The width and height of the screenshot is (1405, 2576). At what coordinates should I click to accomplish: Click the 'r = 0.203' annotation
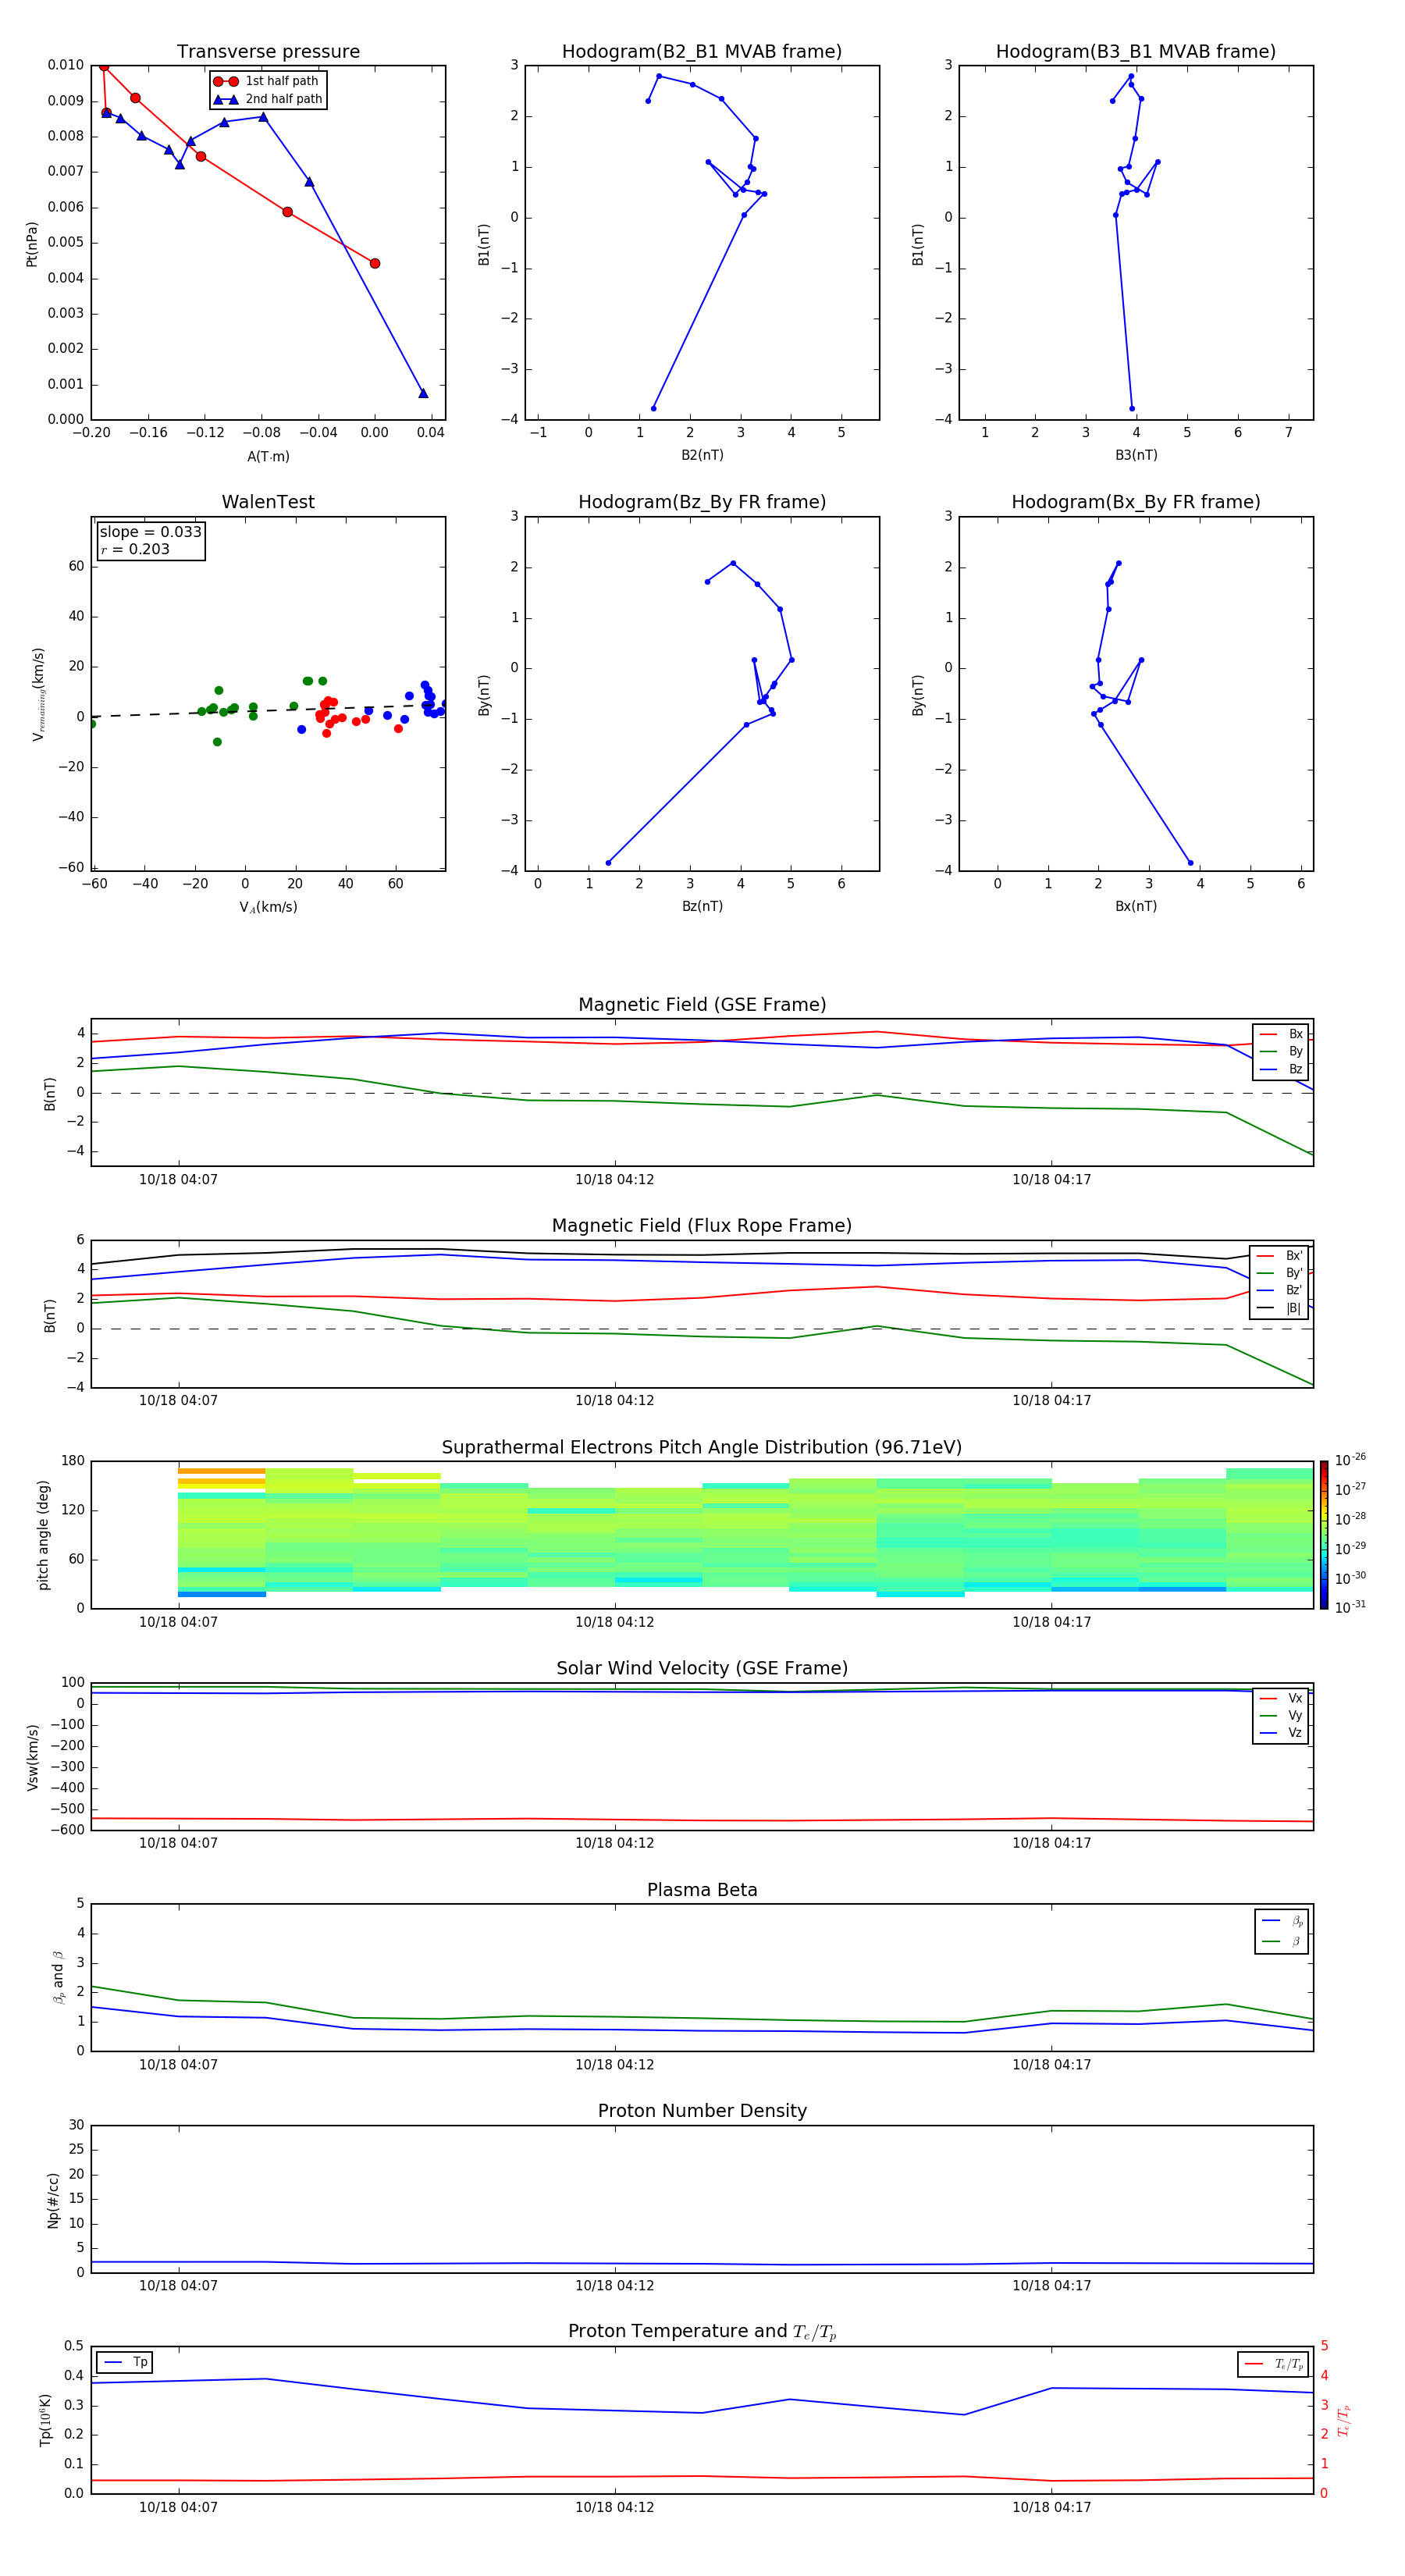(x=135, y=549)
